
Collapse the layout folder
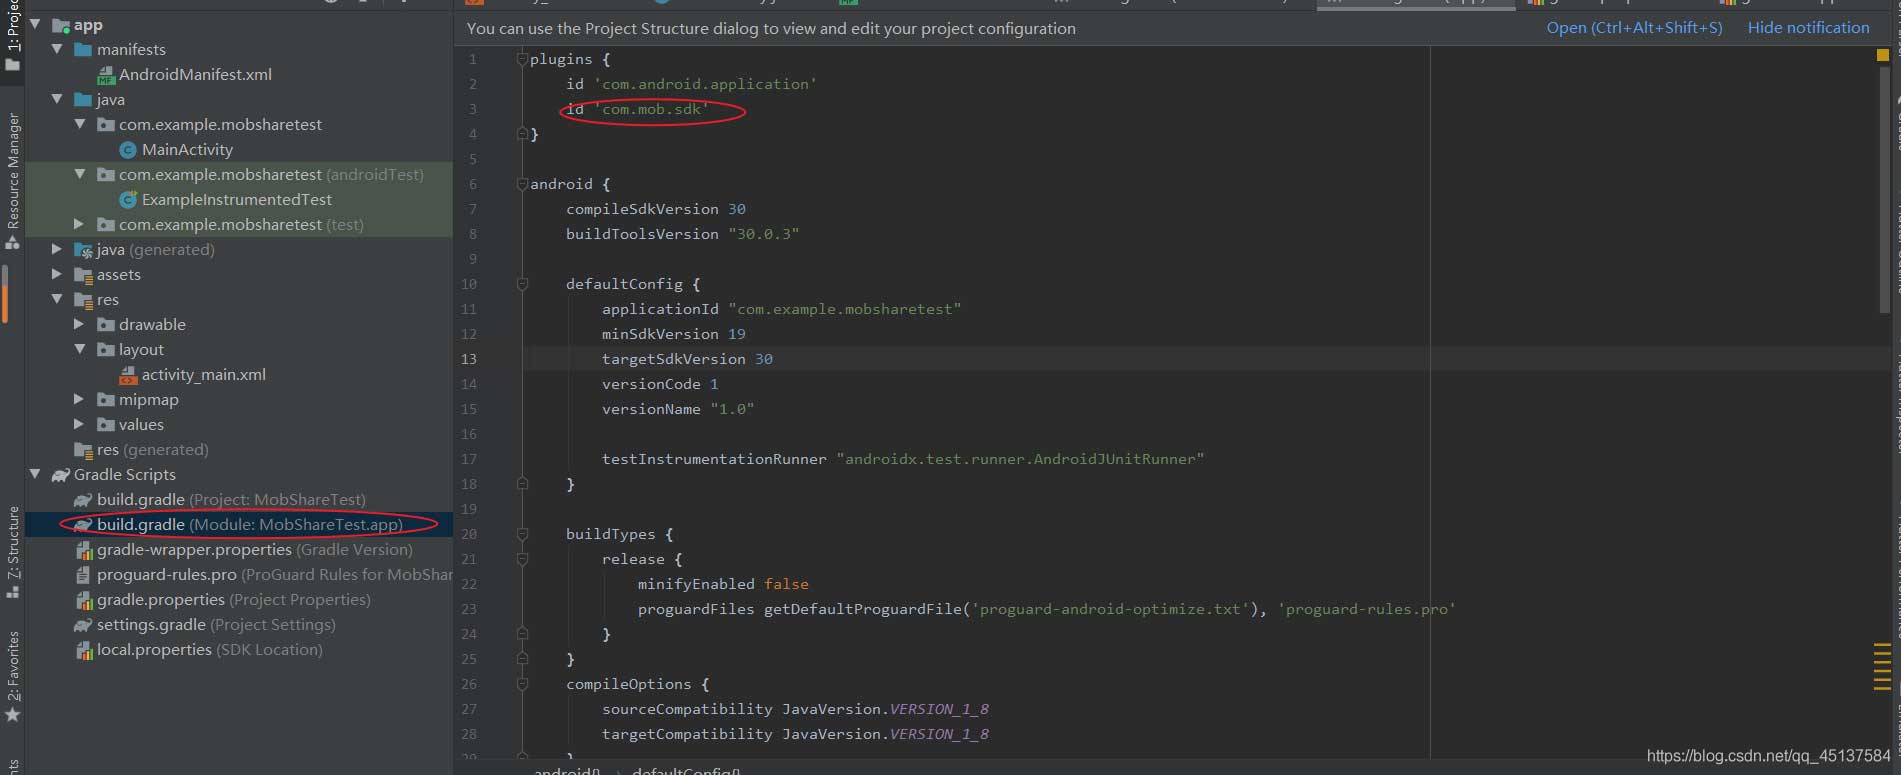pyautogui.click(x=80, y=349)
